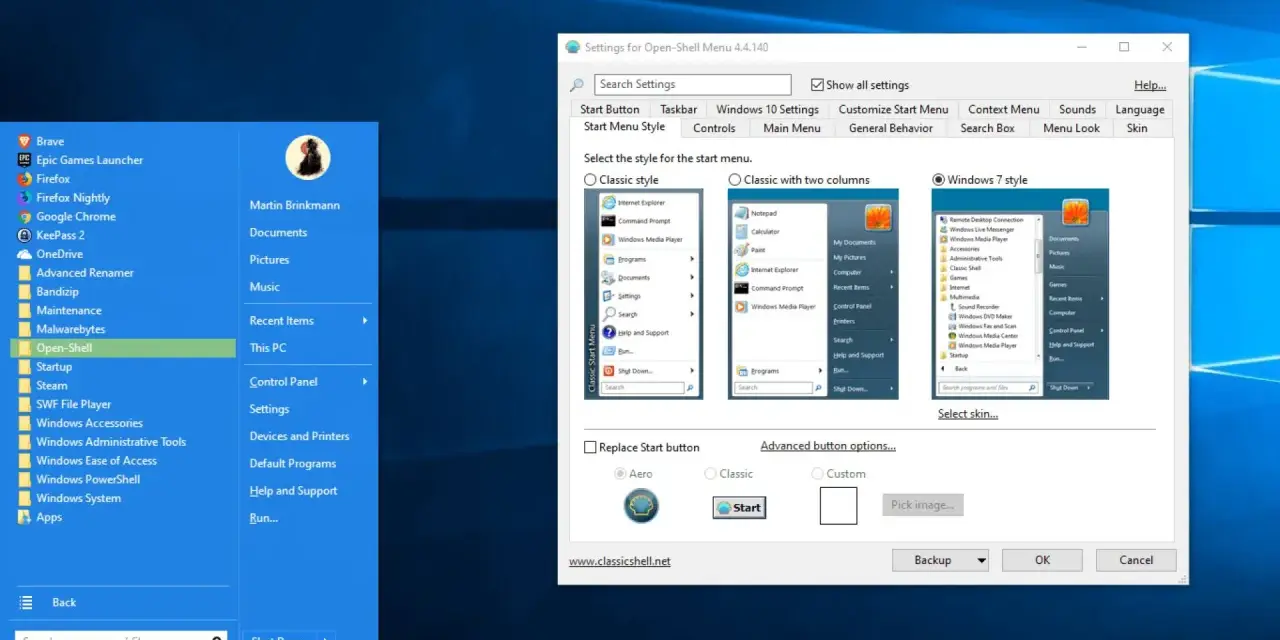Click the Firefox icon in program list
Image resolution: width=1280 pixels, height=640 pixels.
[x=25, y=179]
